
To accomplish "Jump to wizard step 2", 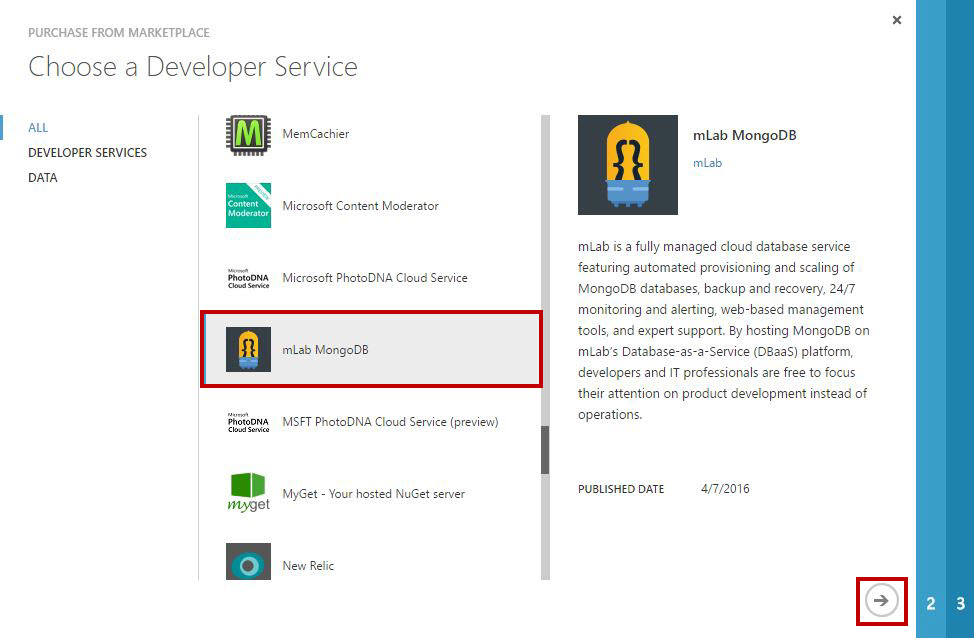I will tap(931, 603).
